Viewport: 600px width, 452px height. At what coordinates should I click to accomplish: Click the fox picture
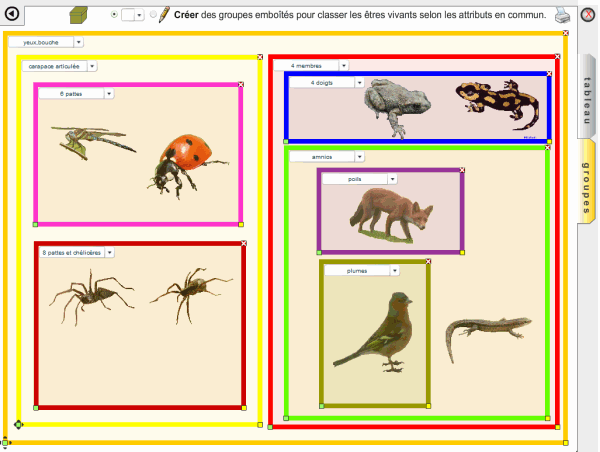point(391,214)
